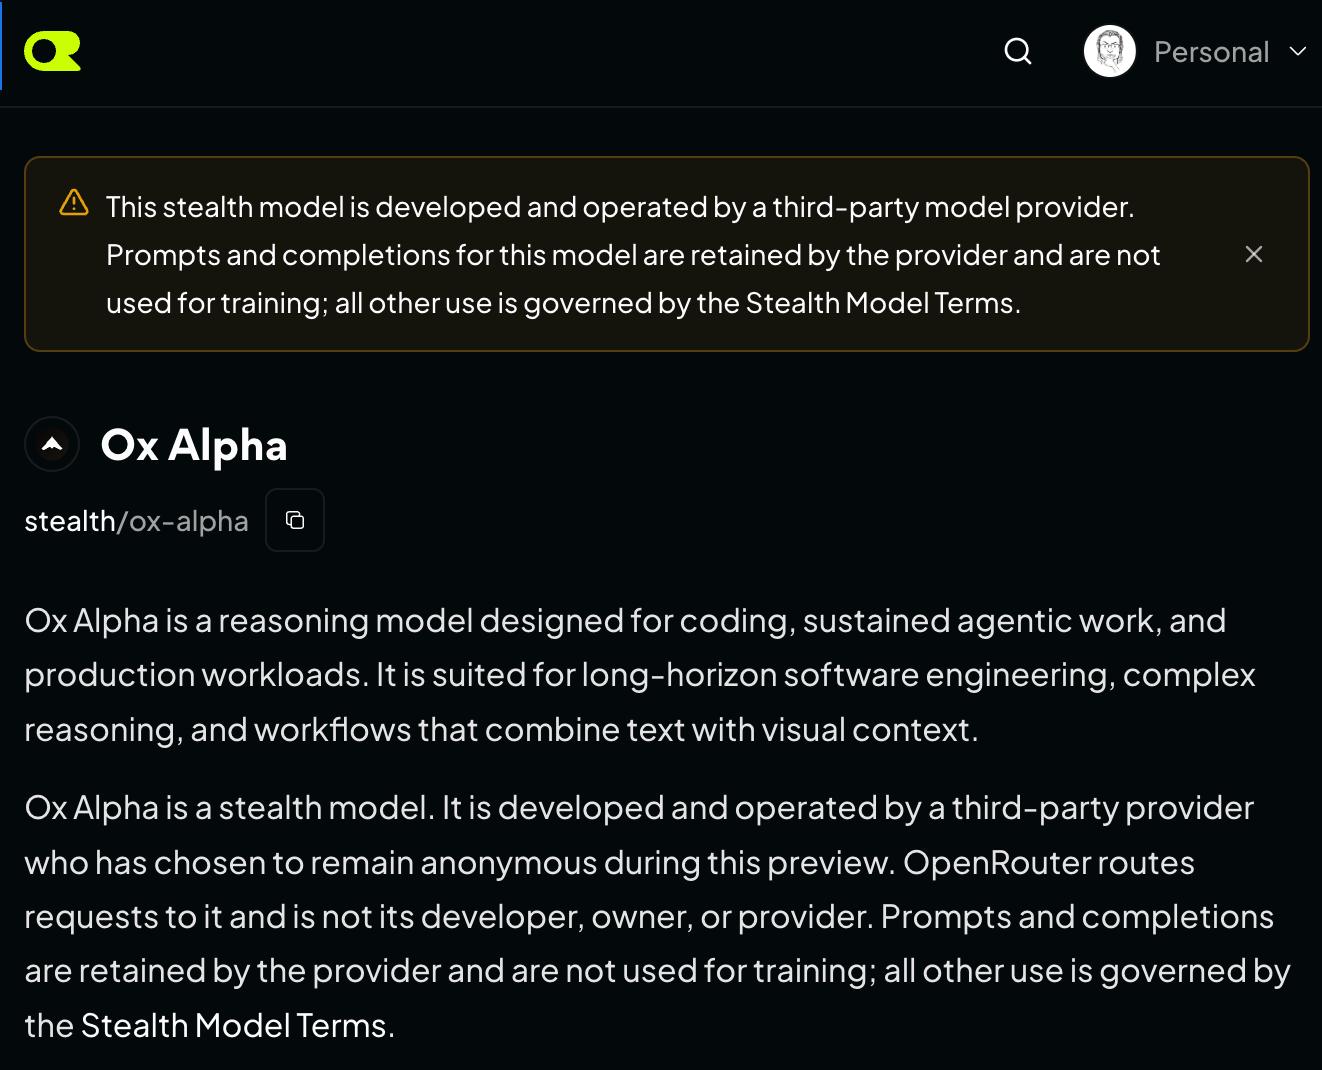The height and width of the screenshot is (1070, 1322).
Task: Open the "stealth" provider link in the slug
Action: coord(70,521)
